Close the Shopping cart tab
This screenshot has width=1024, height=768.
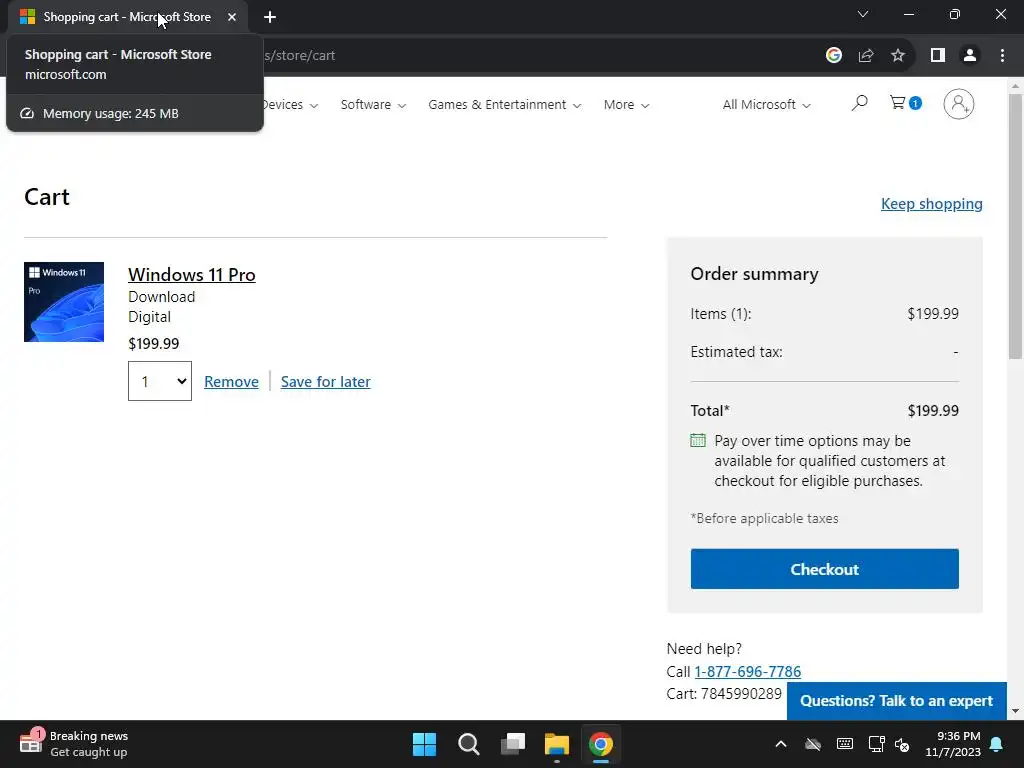click(232, 17)
